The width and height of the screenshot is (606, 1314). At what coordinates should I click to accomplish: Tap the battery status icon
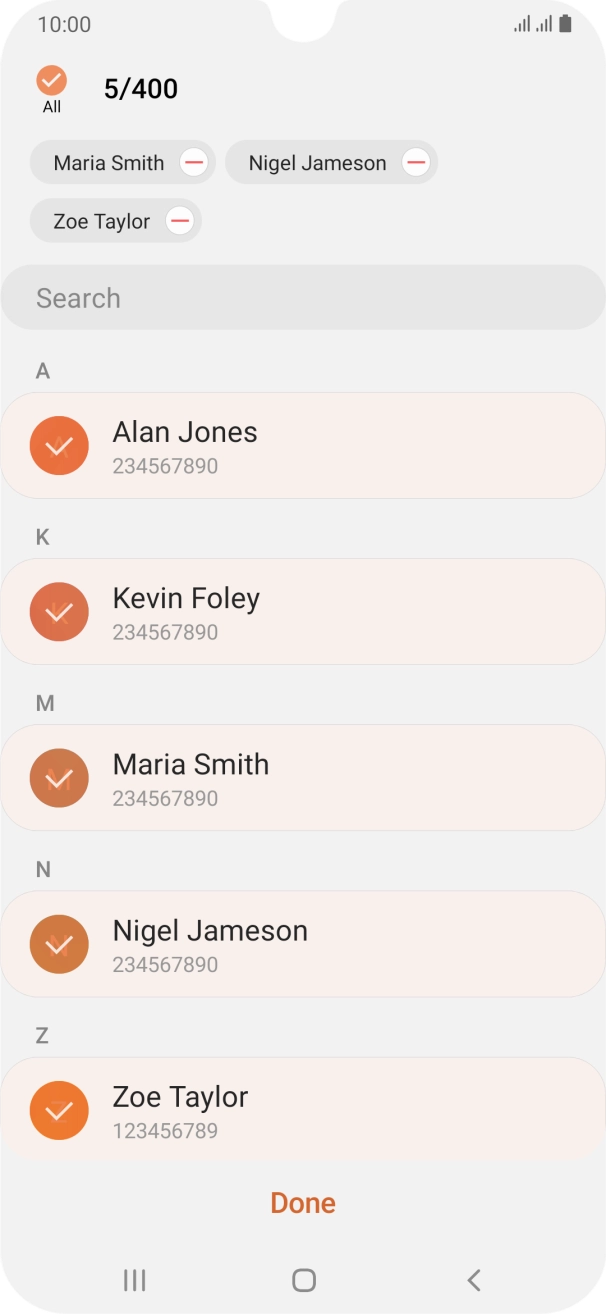(566, 24)
